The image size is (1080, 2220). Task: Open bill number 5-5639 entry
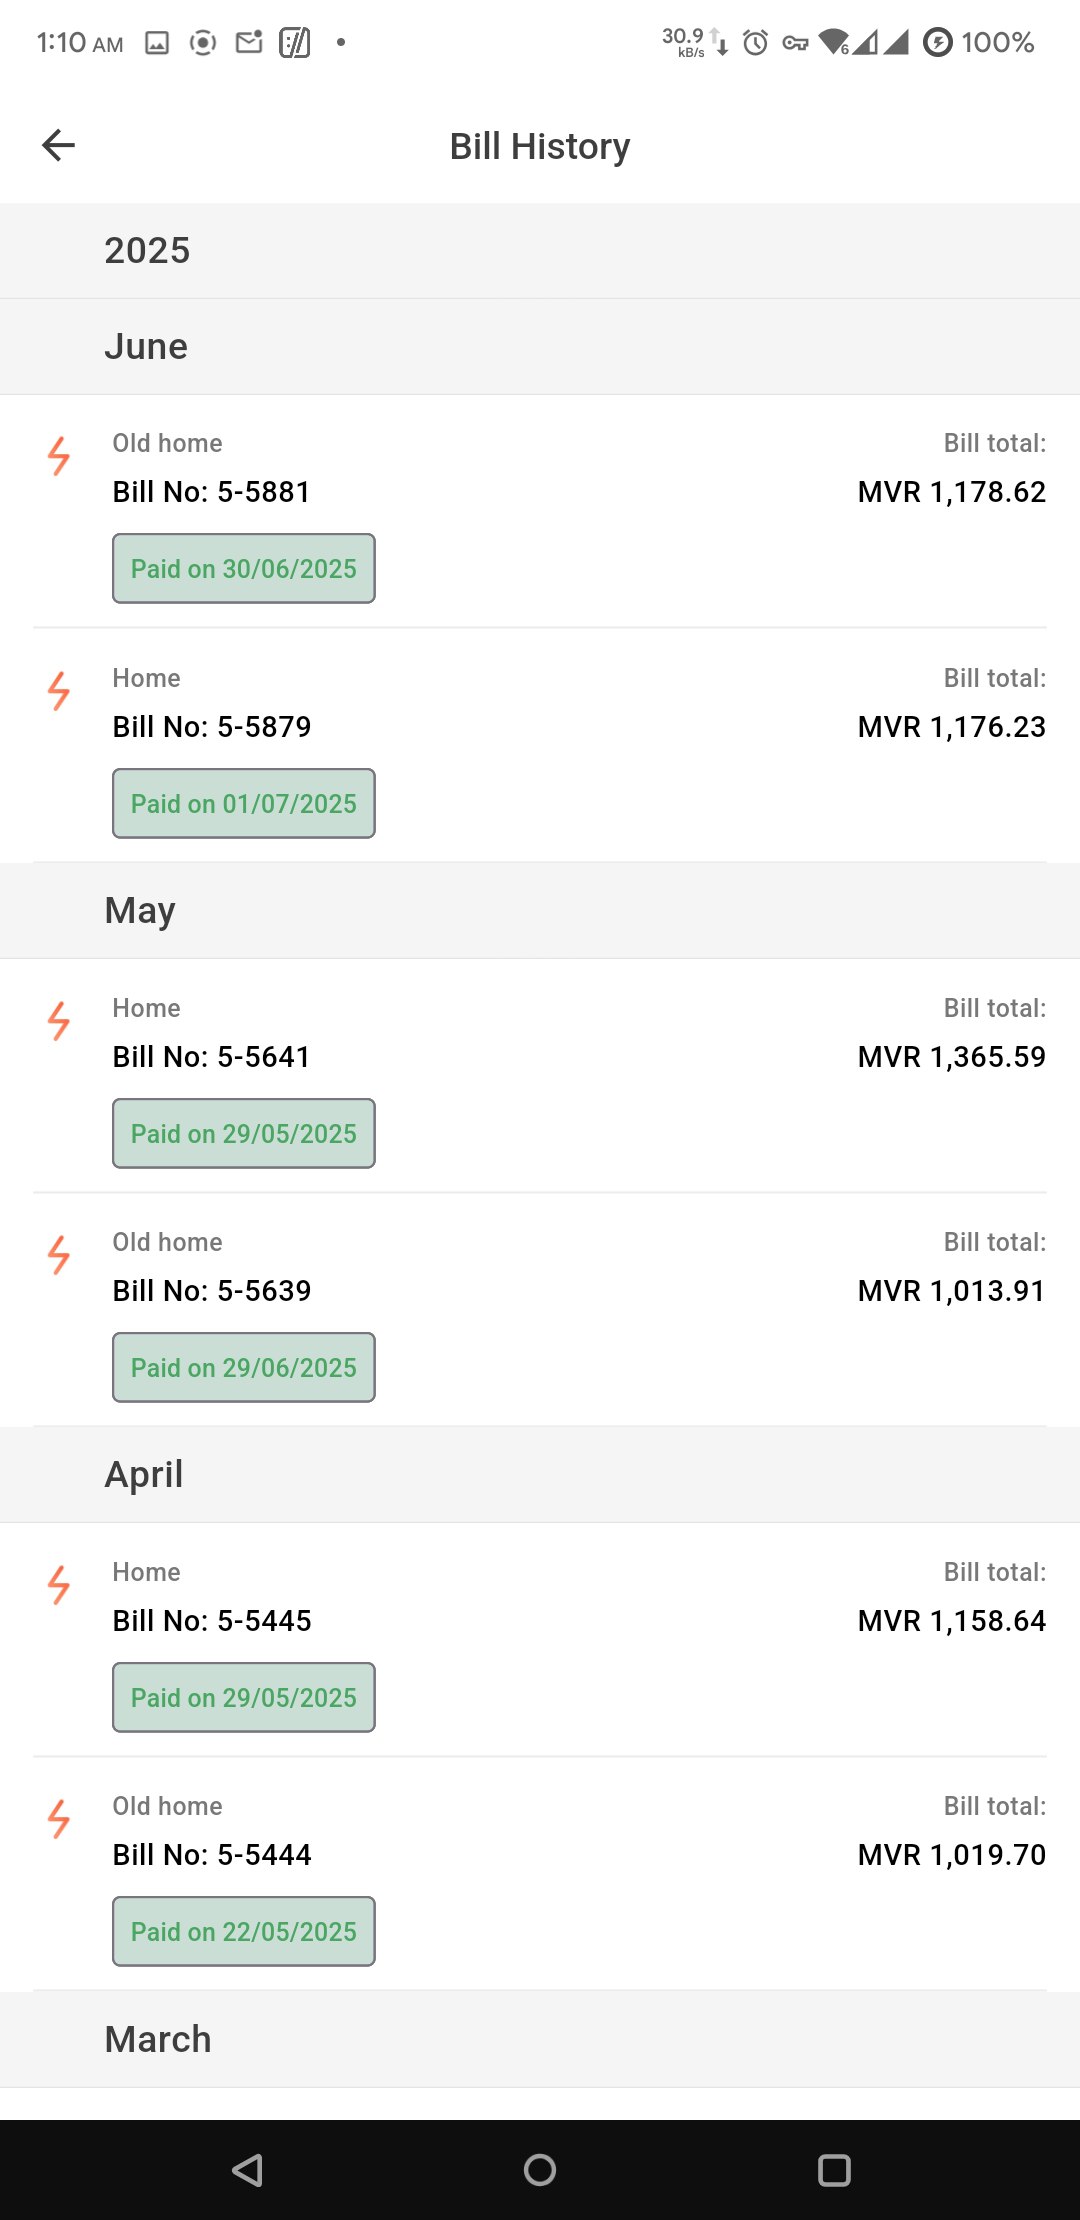[212, 1291]
